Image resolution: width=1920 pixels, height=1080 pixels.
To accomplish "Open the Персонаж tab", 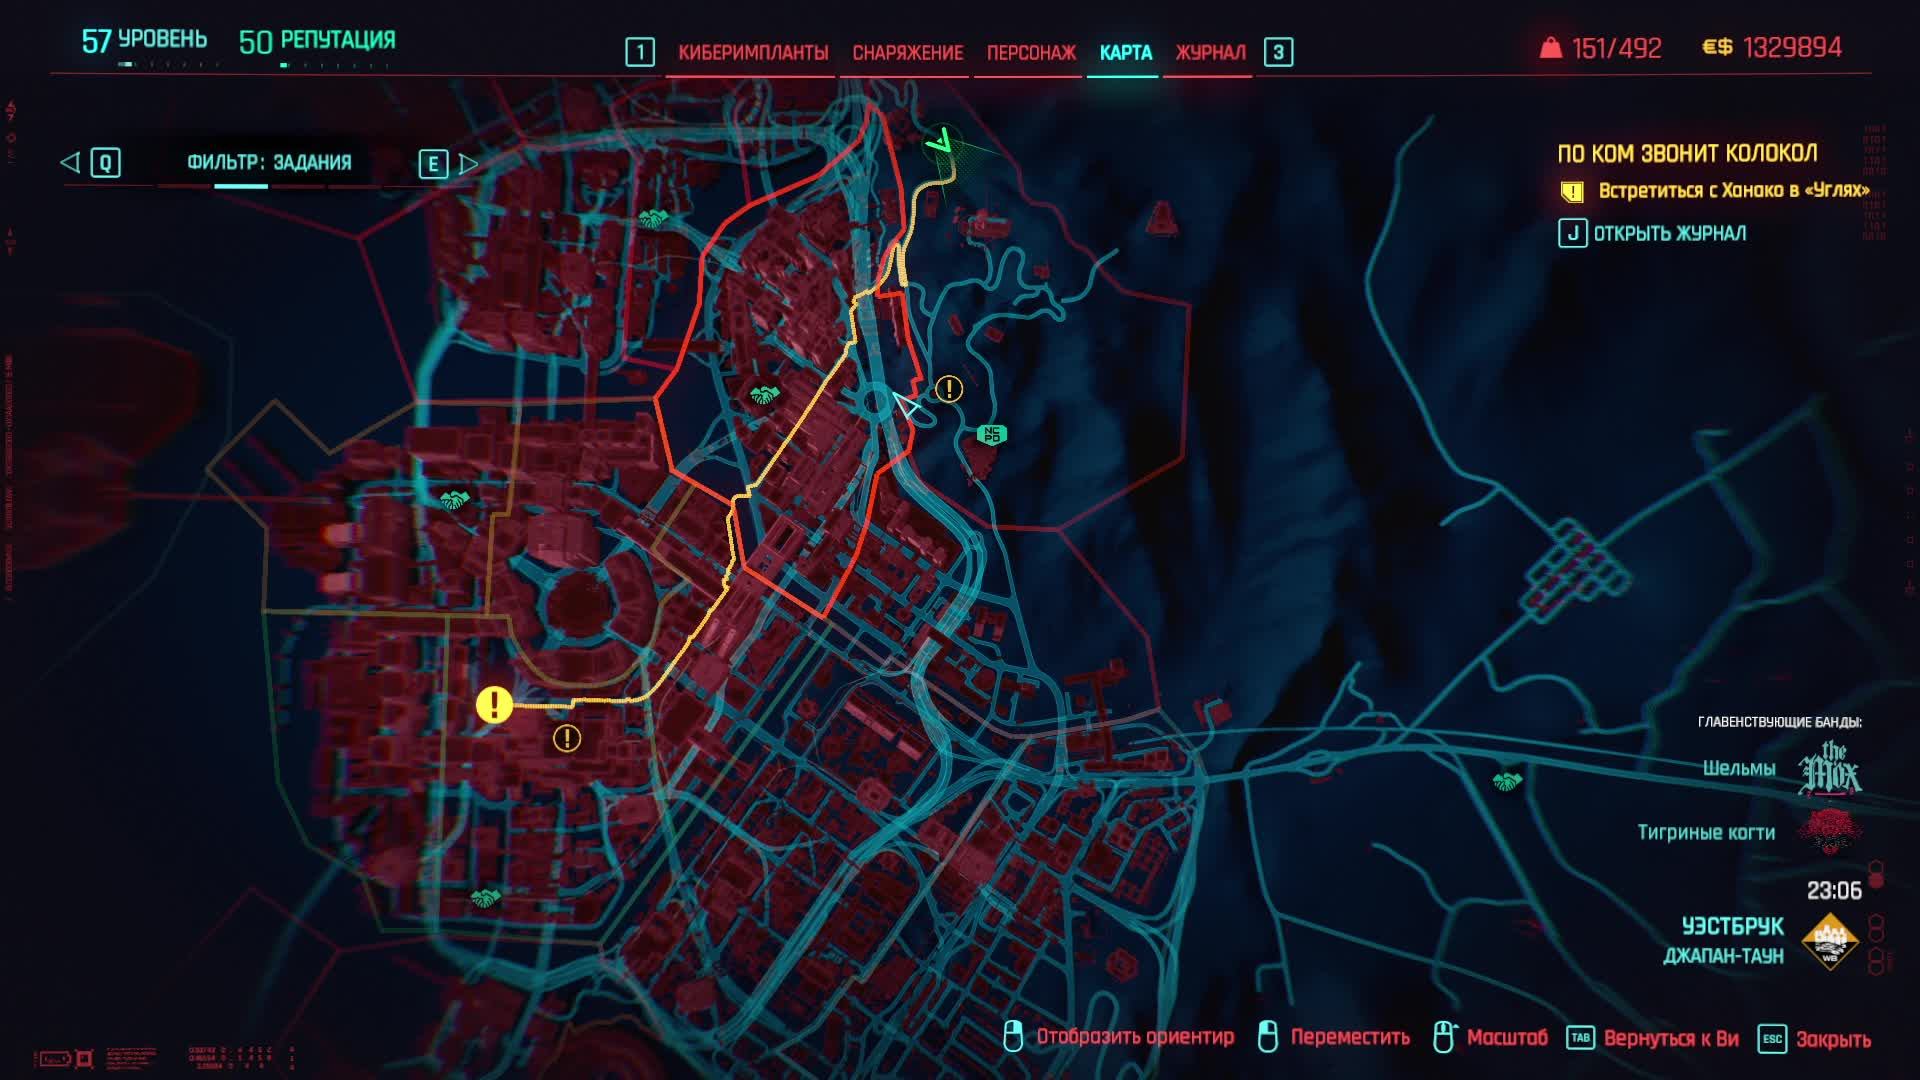I will coord(1031,53).
